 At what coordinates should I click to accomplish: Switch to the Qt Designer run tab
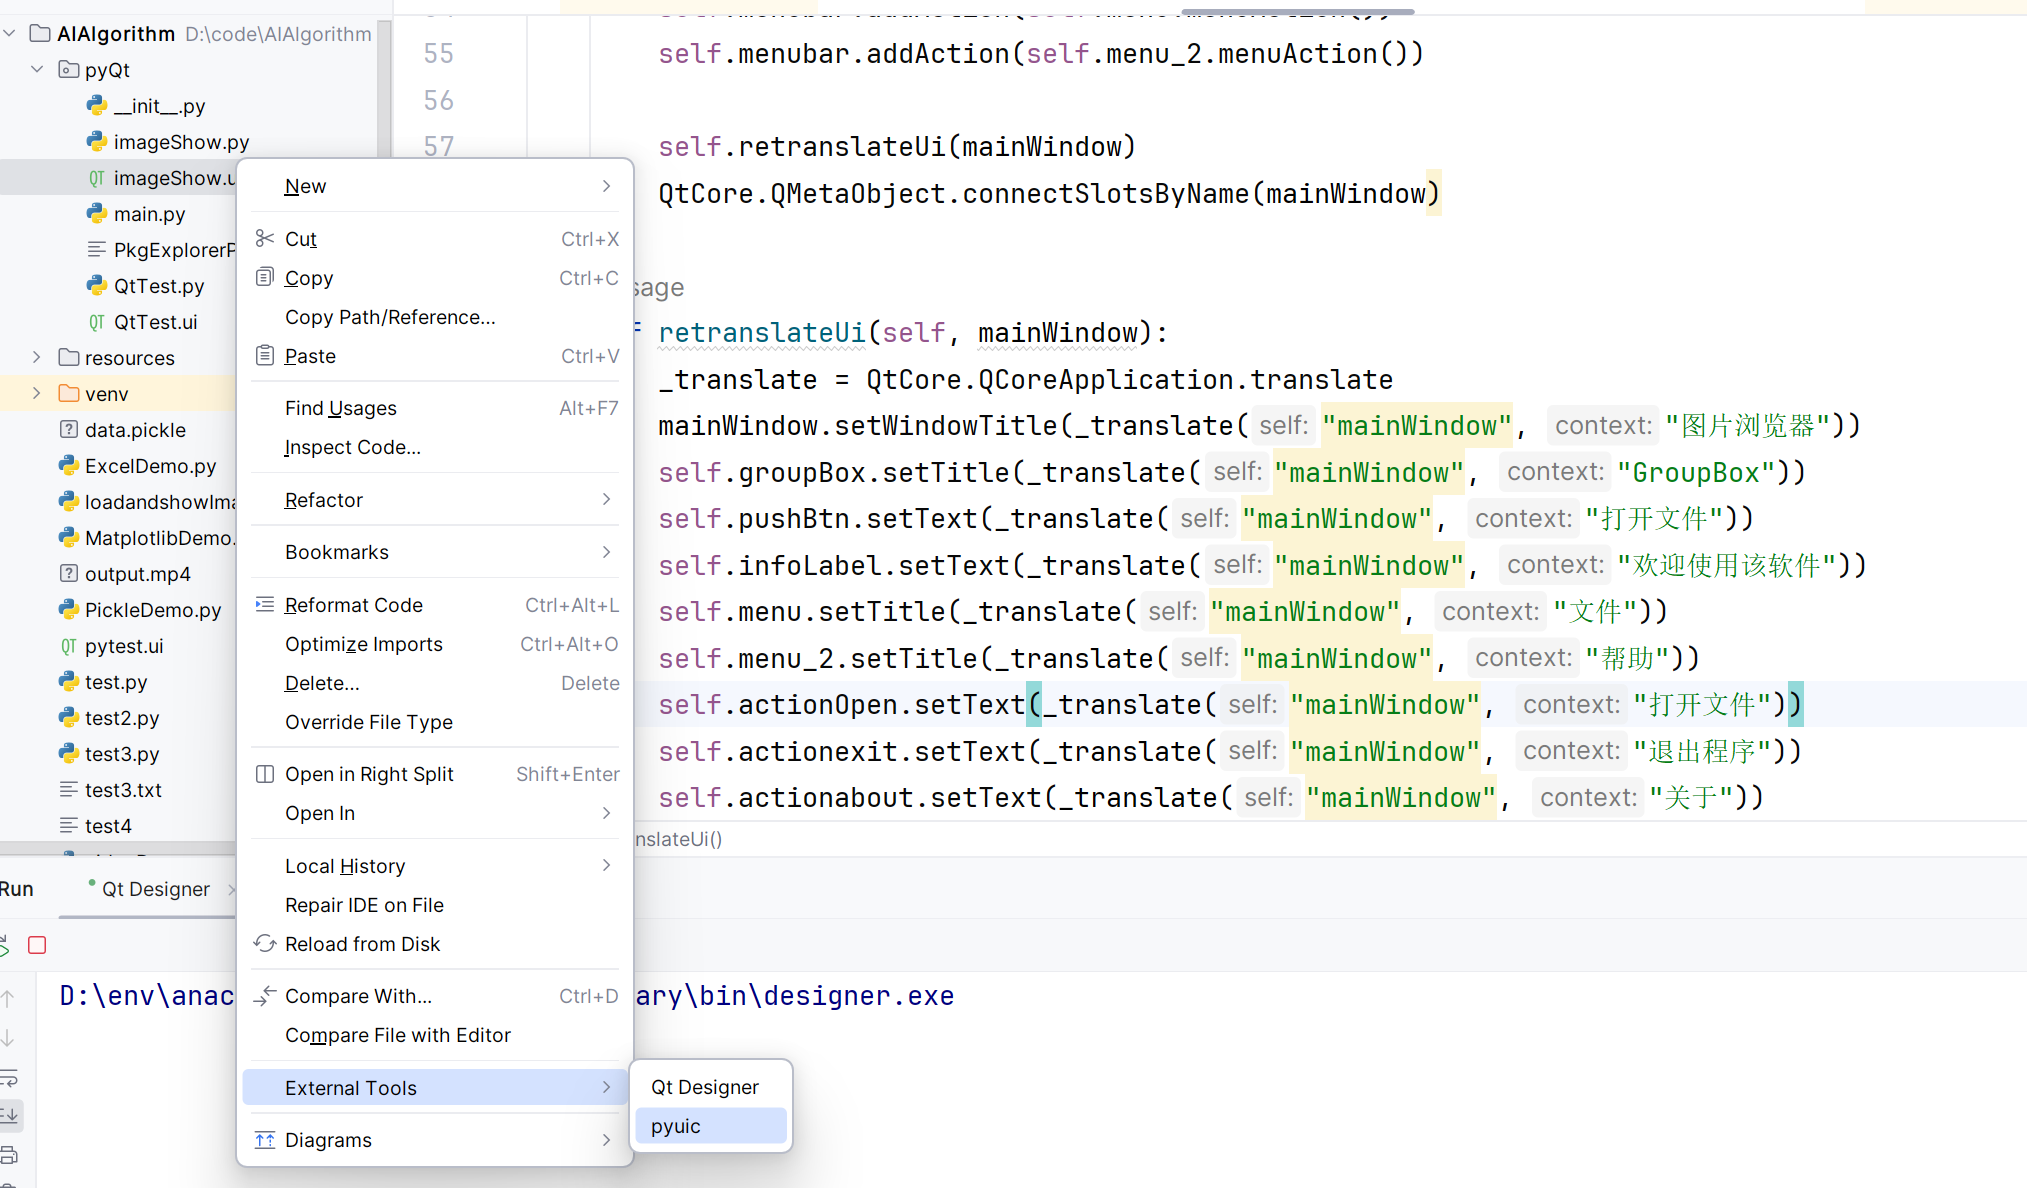pyautogui.click(x=155, y=889)
